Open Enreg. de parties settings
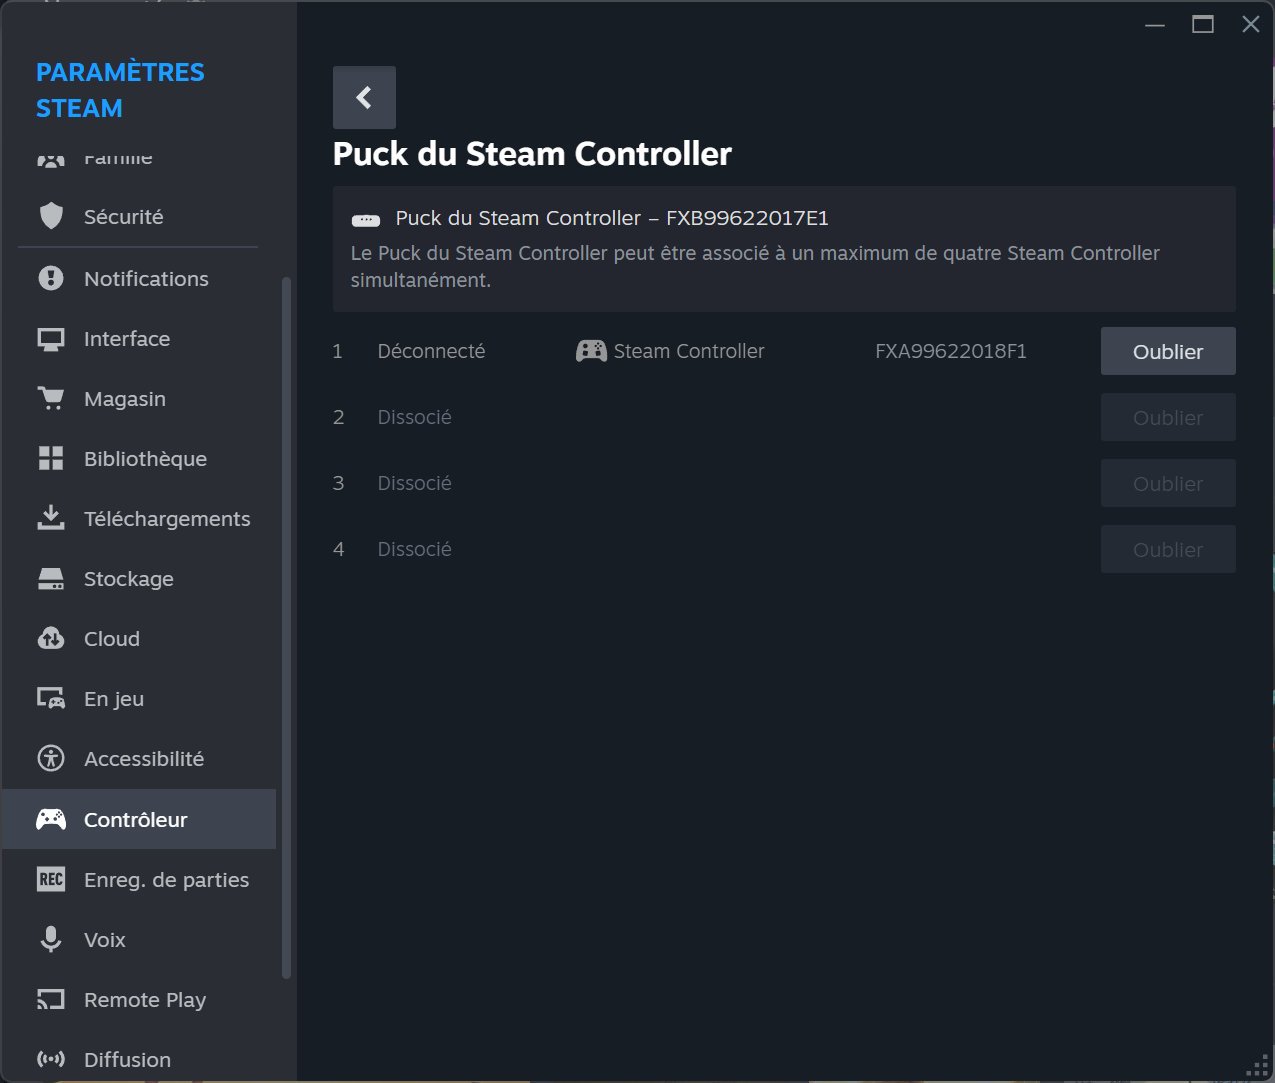Screen dimensions: 1275x1083 coord(139,880)
